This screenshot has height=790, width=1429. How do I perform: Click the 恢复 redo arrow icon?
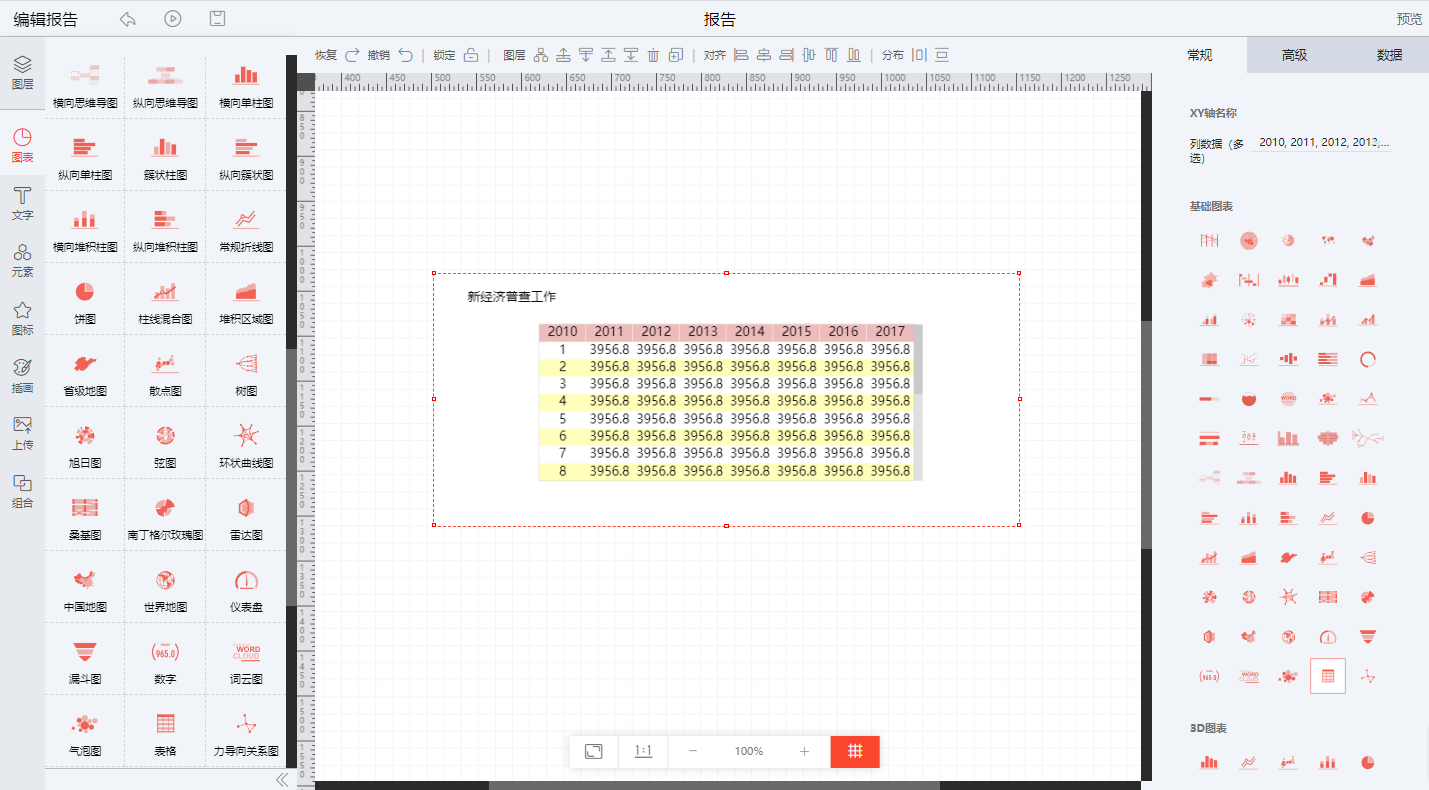[352, 55]
